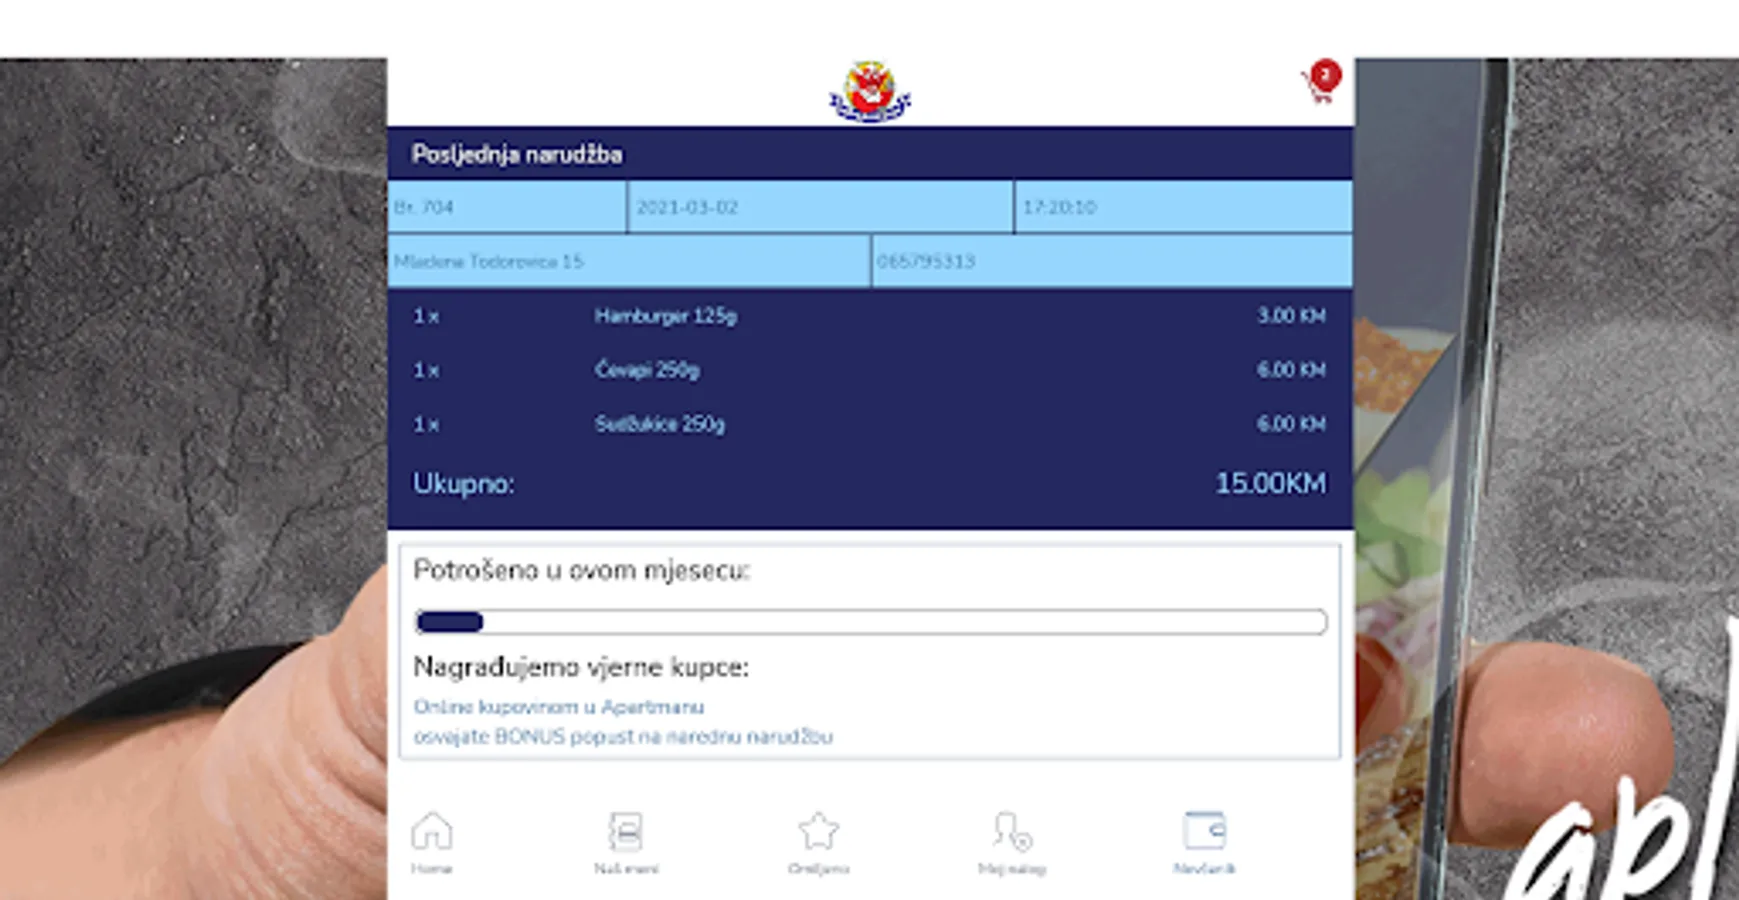Open the shopping cart icon
Screen dimensions: 1739x900
click(x=1322, y=82)
